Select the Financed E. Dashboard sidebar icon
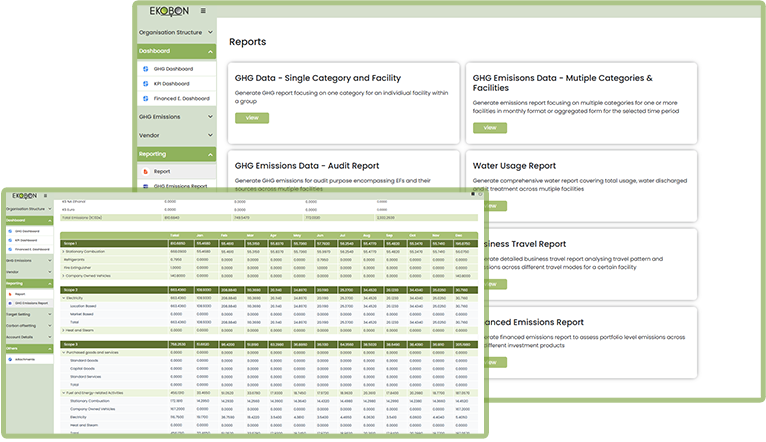Image resolution: width=766 pixels, height=442 pixels. 145,98
